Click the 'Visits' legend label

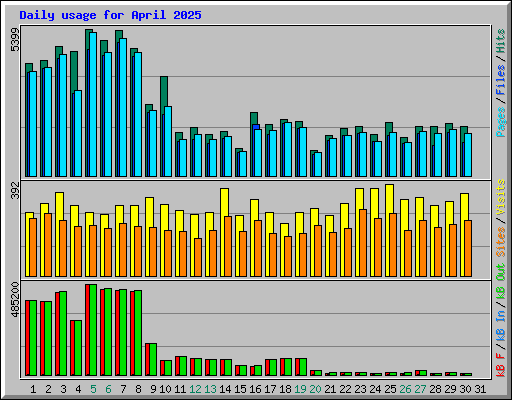pos(500,197)
